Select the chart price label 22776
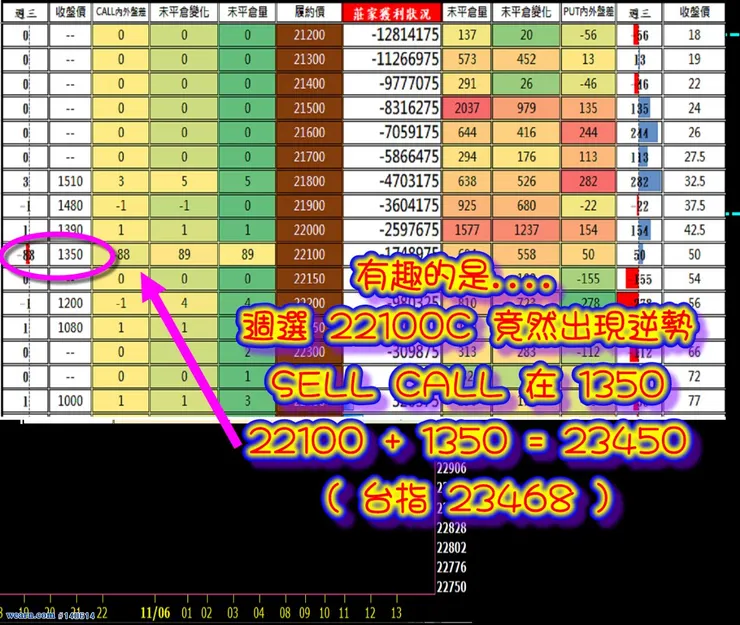 pyautogui.click(x=452, y=567)
